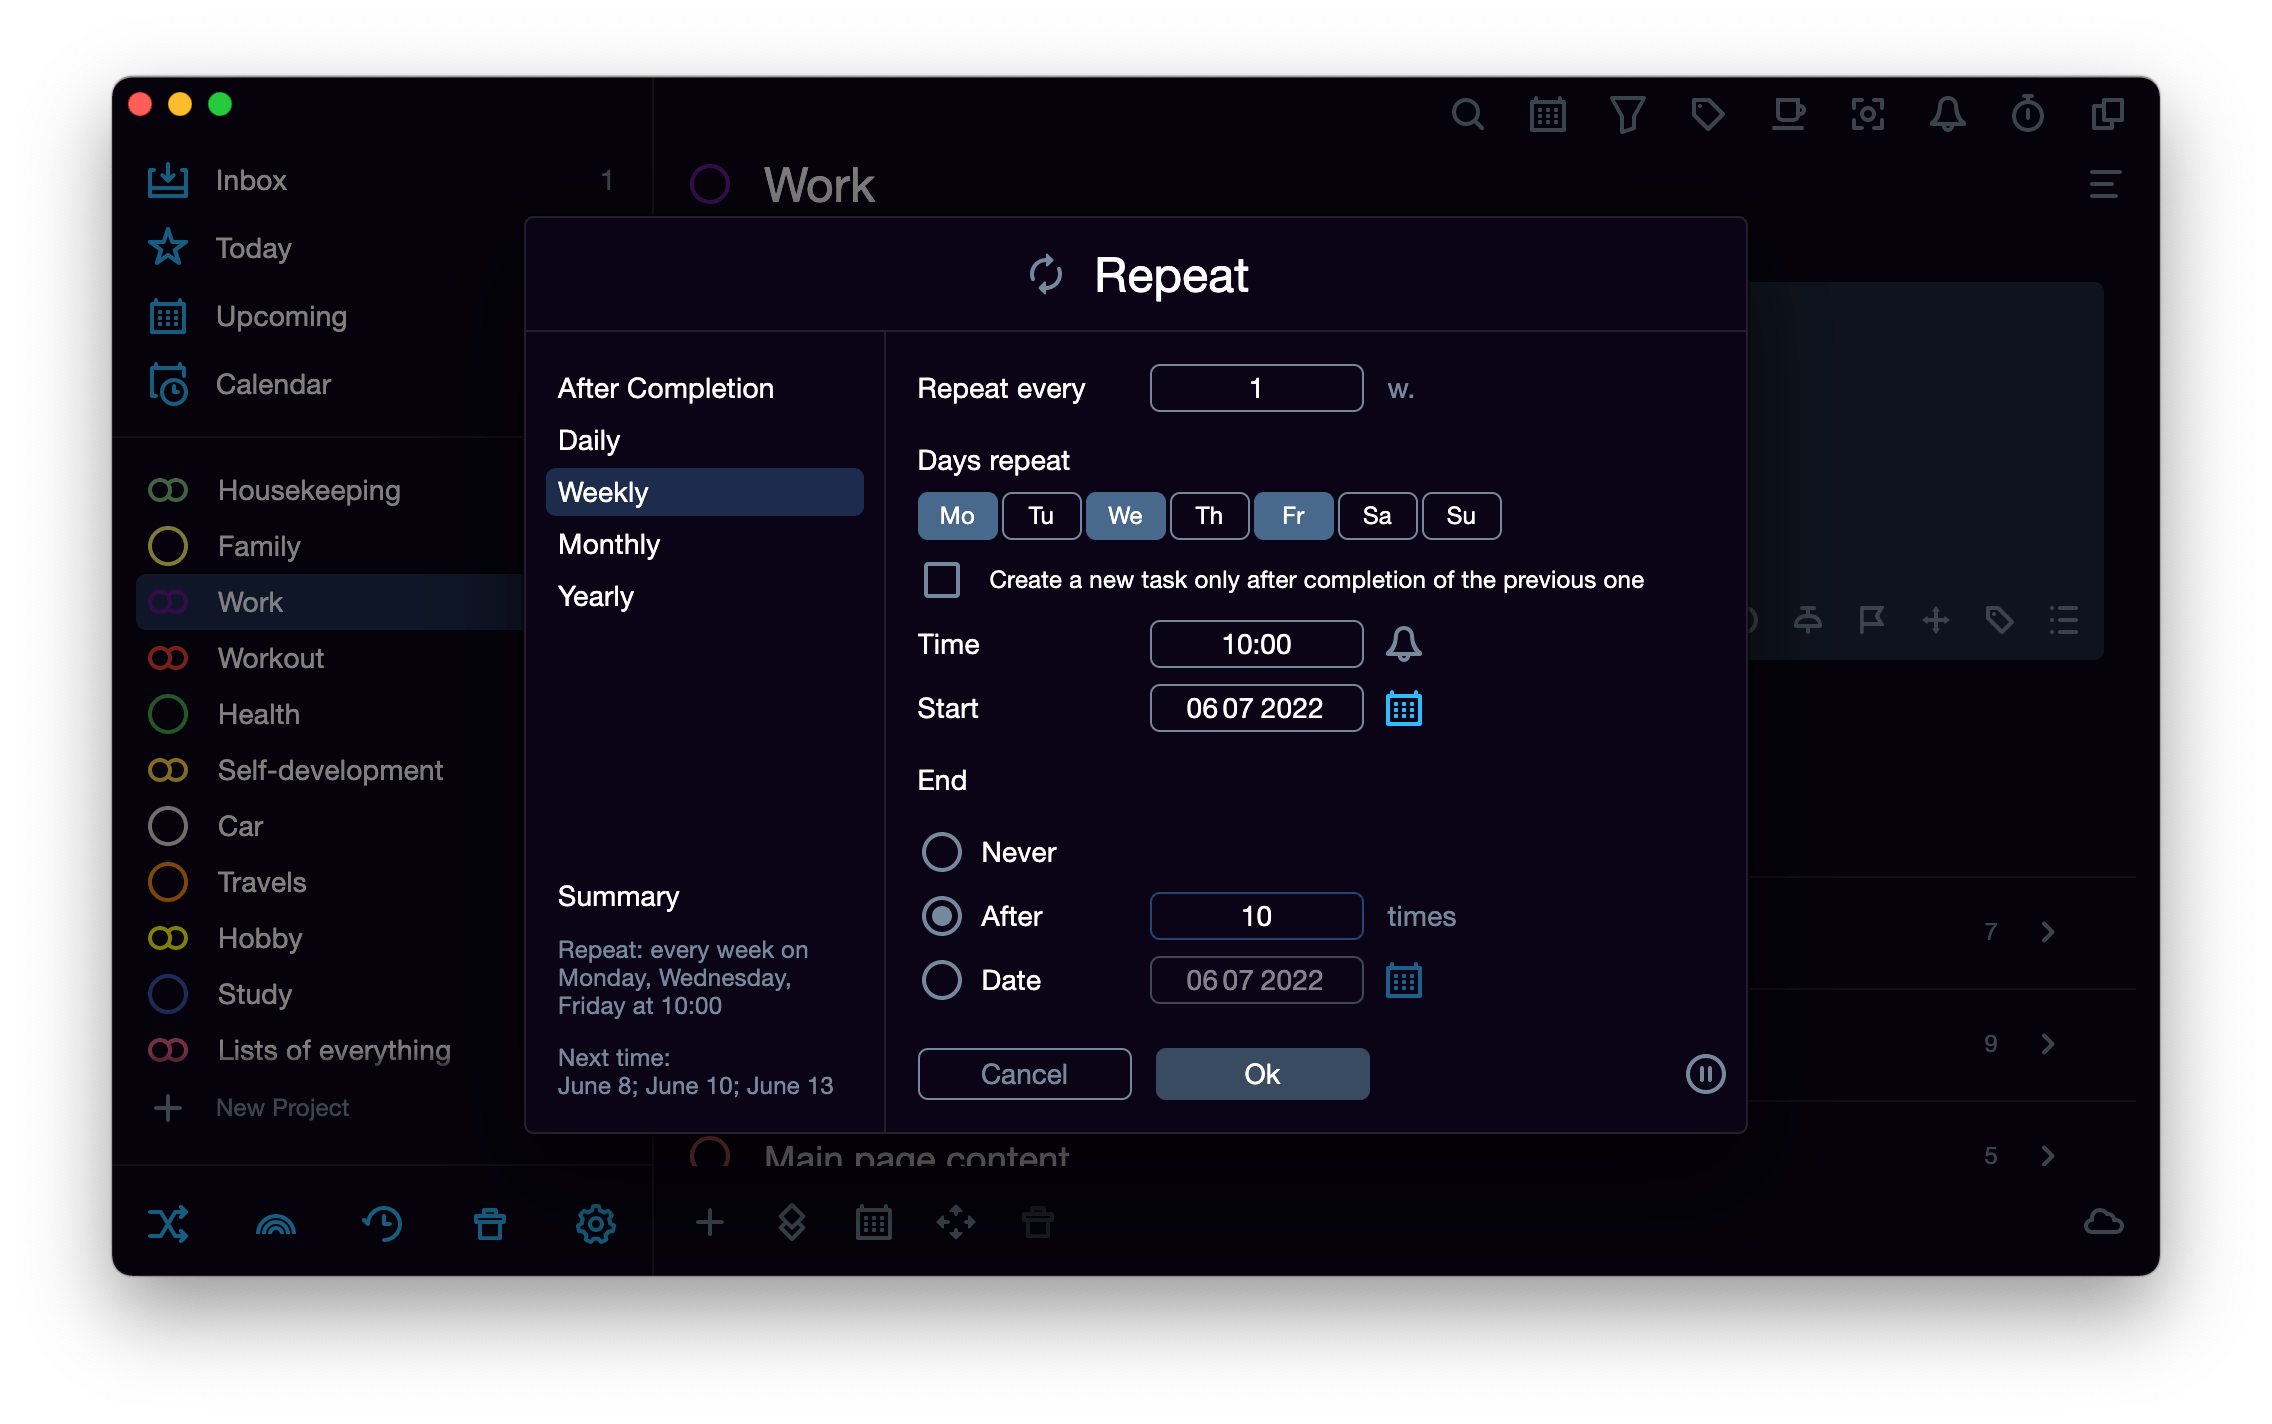Click New Project in sidebar

[x=282, y=1108]
